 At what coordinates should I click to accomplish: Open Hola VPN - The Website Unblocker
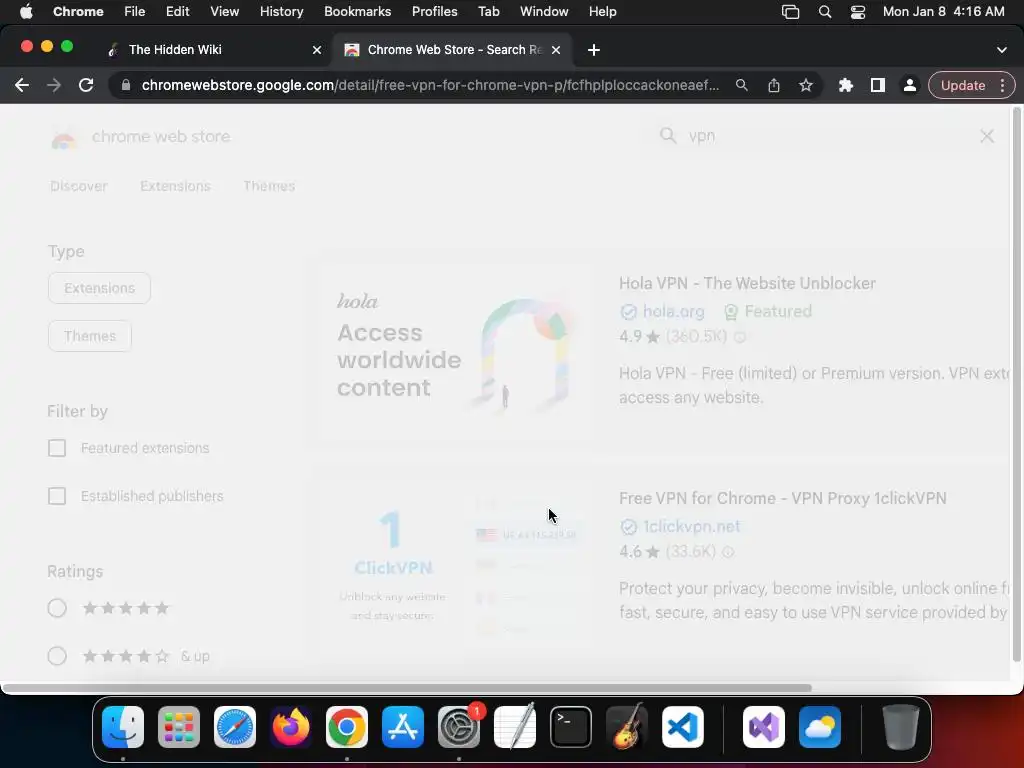(747, 283)
